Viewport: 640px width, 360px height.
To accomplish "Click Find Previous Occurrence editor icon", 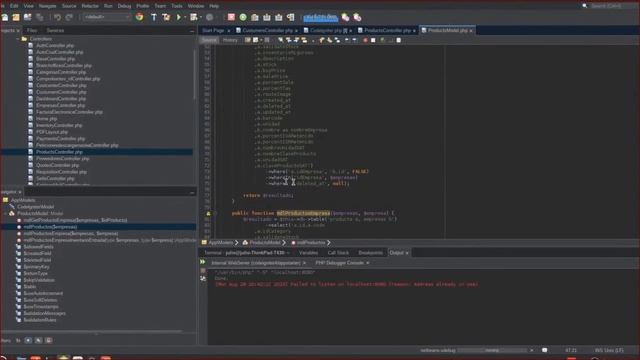I will point(289,40).
